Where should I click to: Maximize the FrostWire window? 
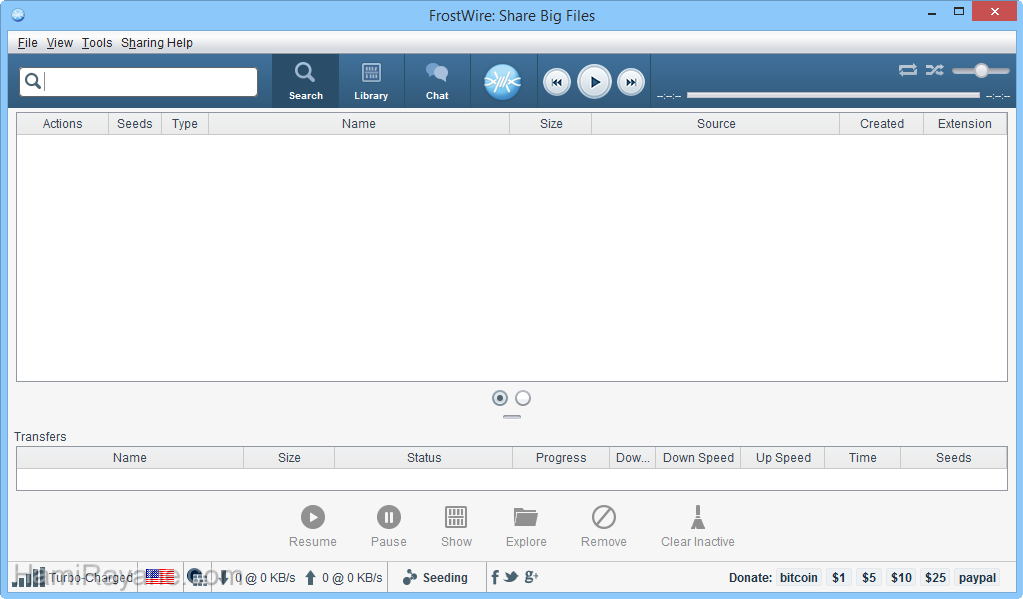tap(958, 12)
